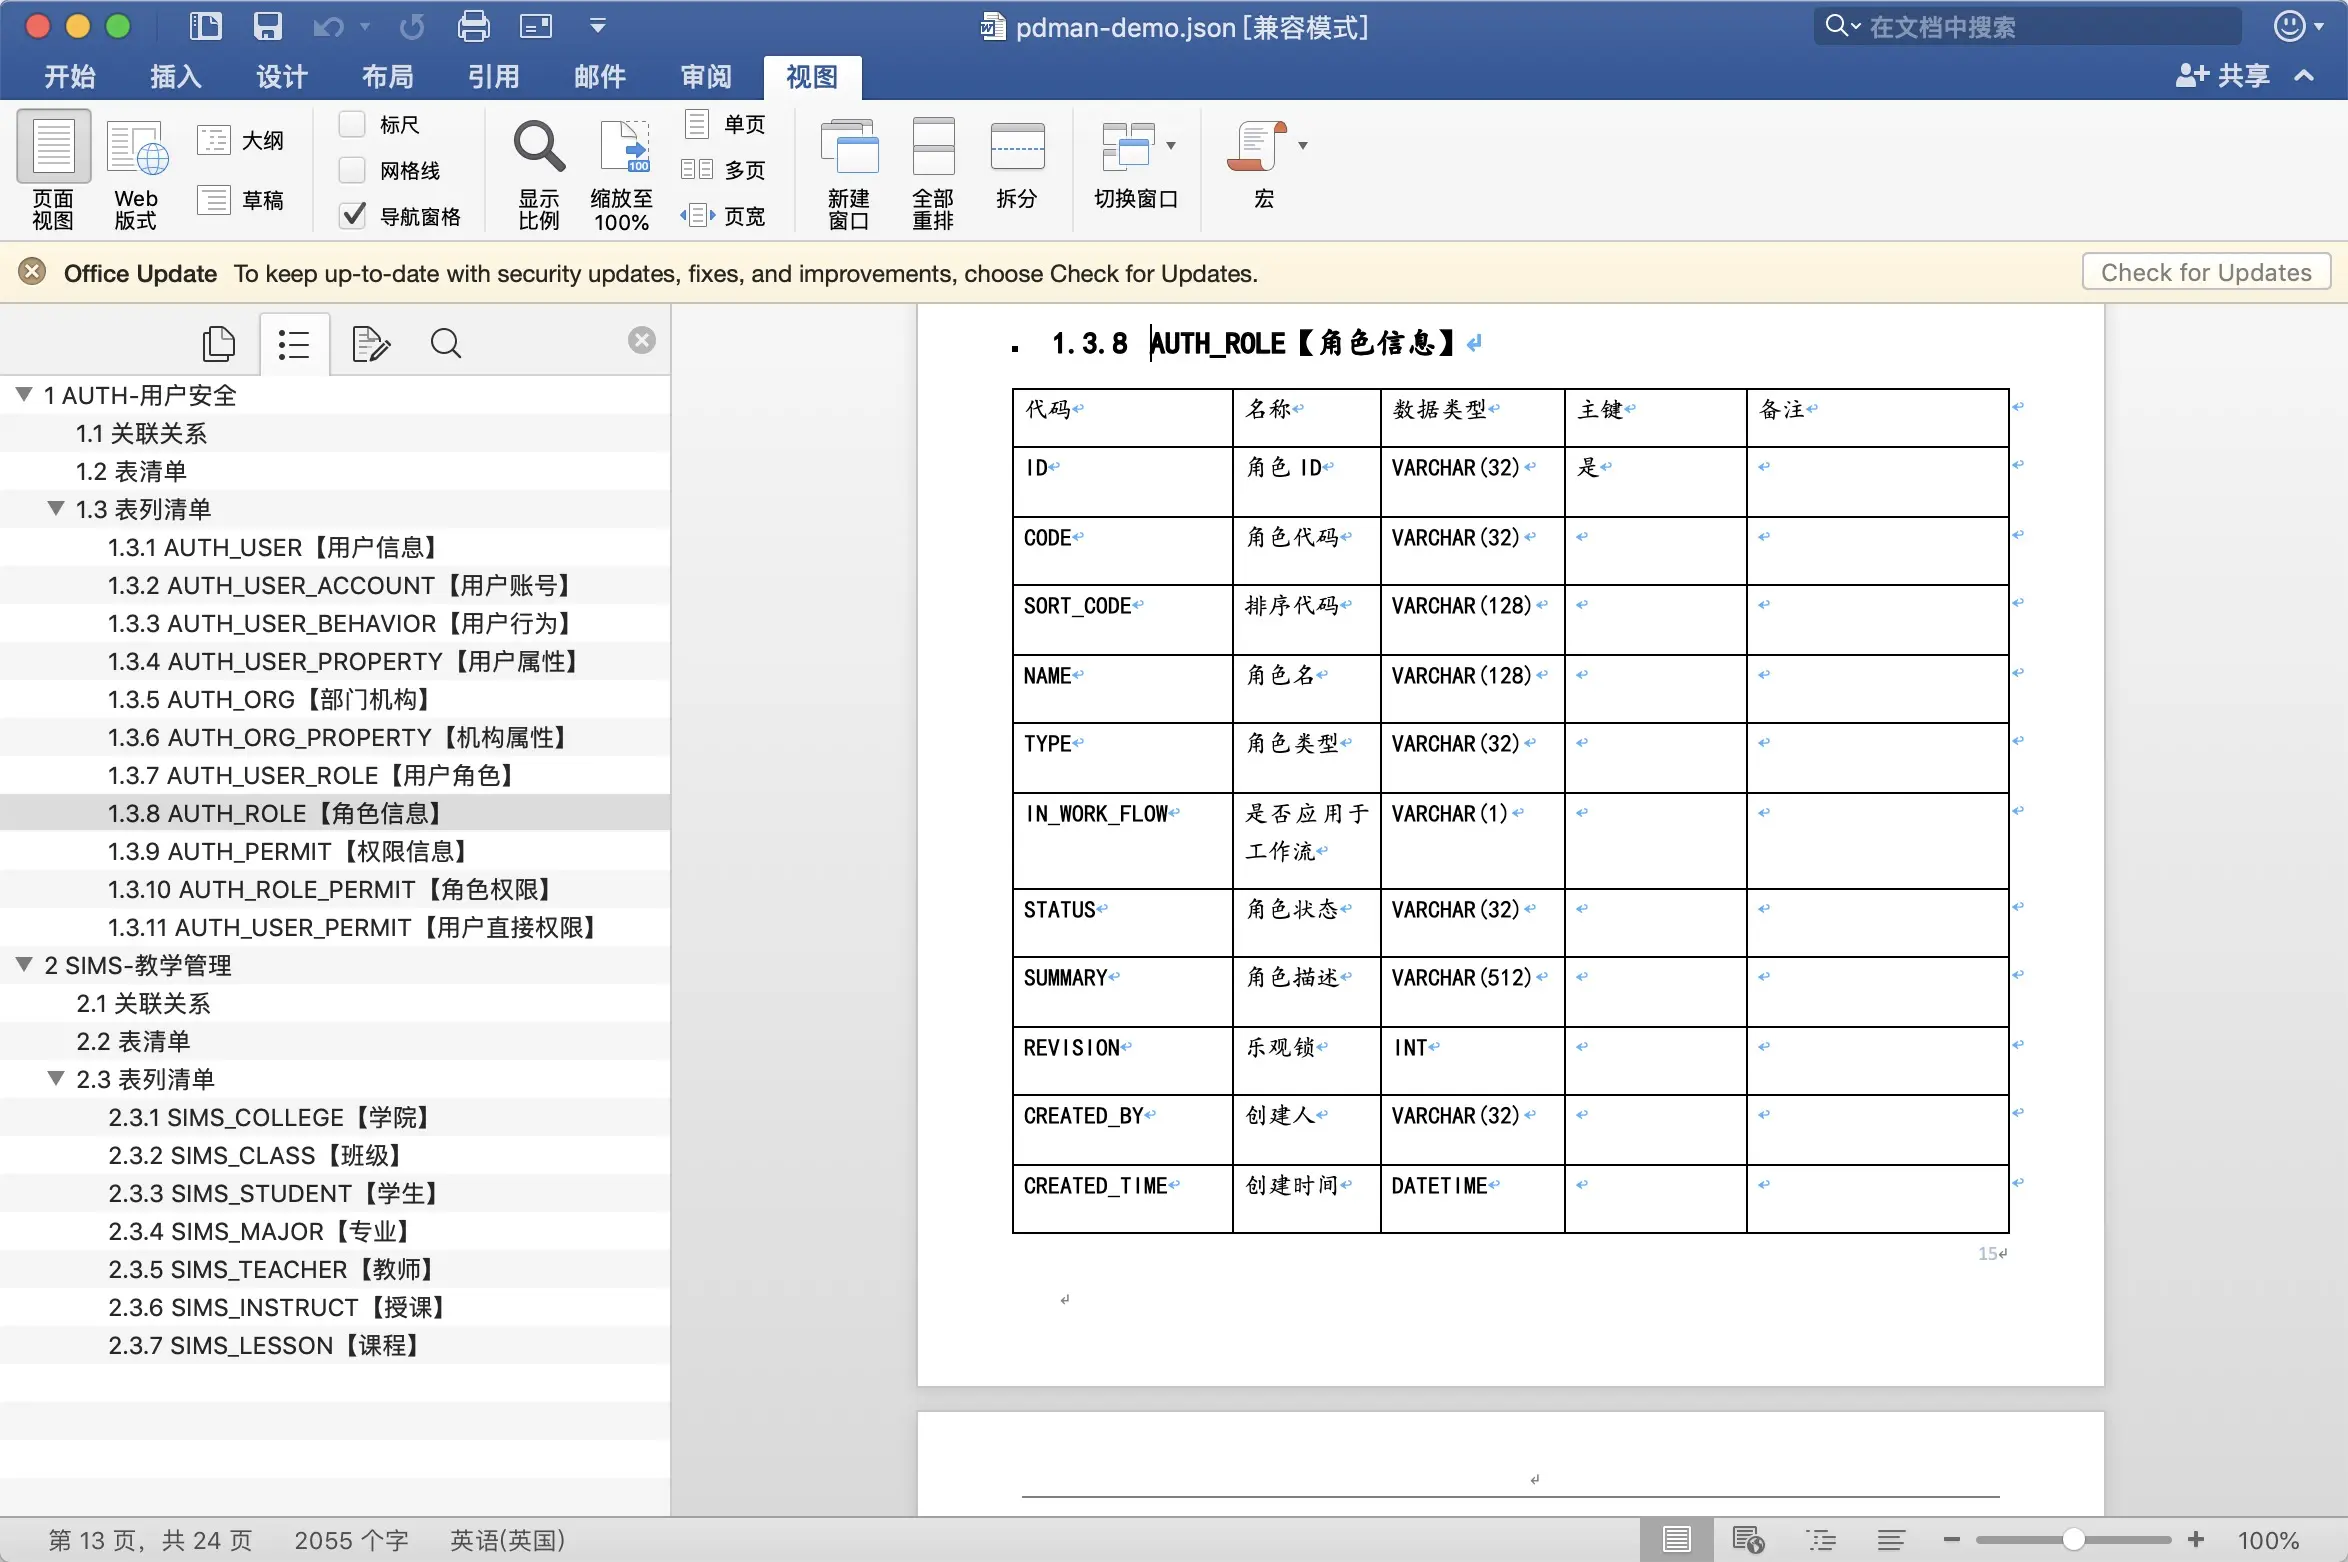
Task: Click Zoom to 100% (缩放至100%)
Action: pos(621,173)
